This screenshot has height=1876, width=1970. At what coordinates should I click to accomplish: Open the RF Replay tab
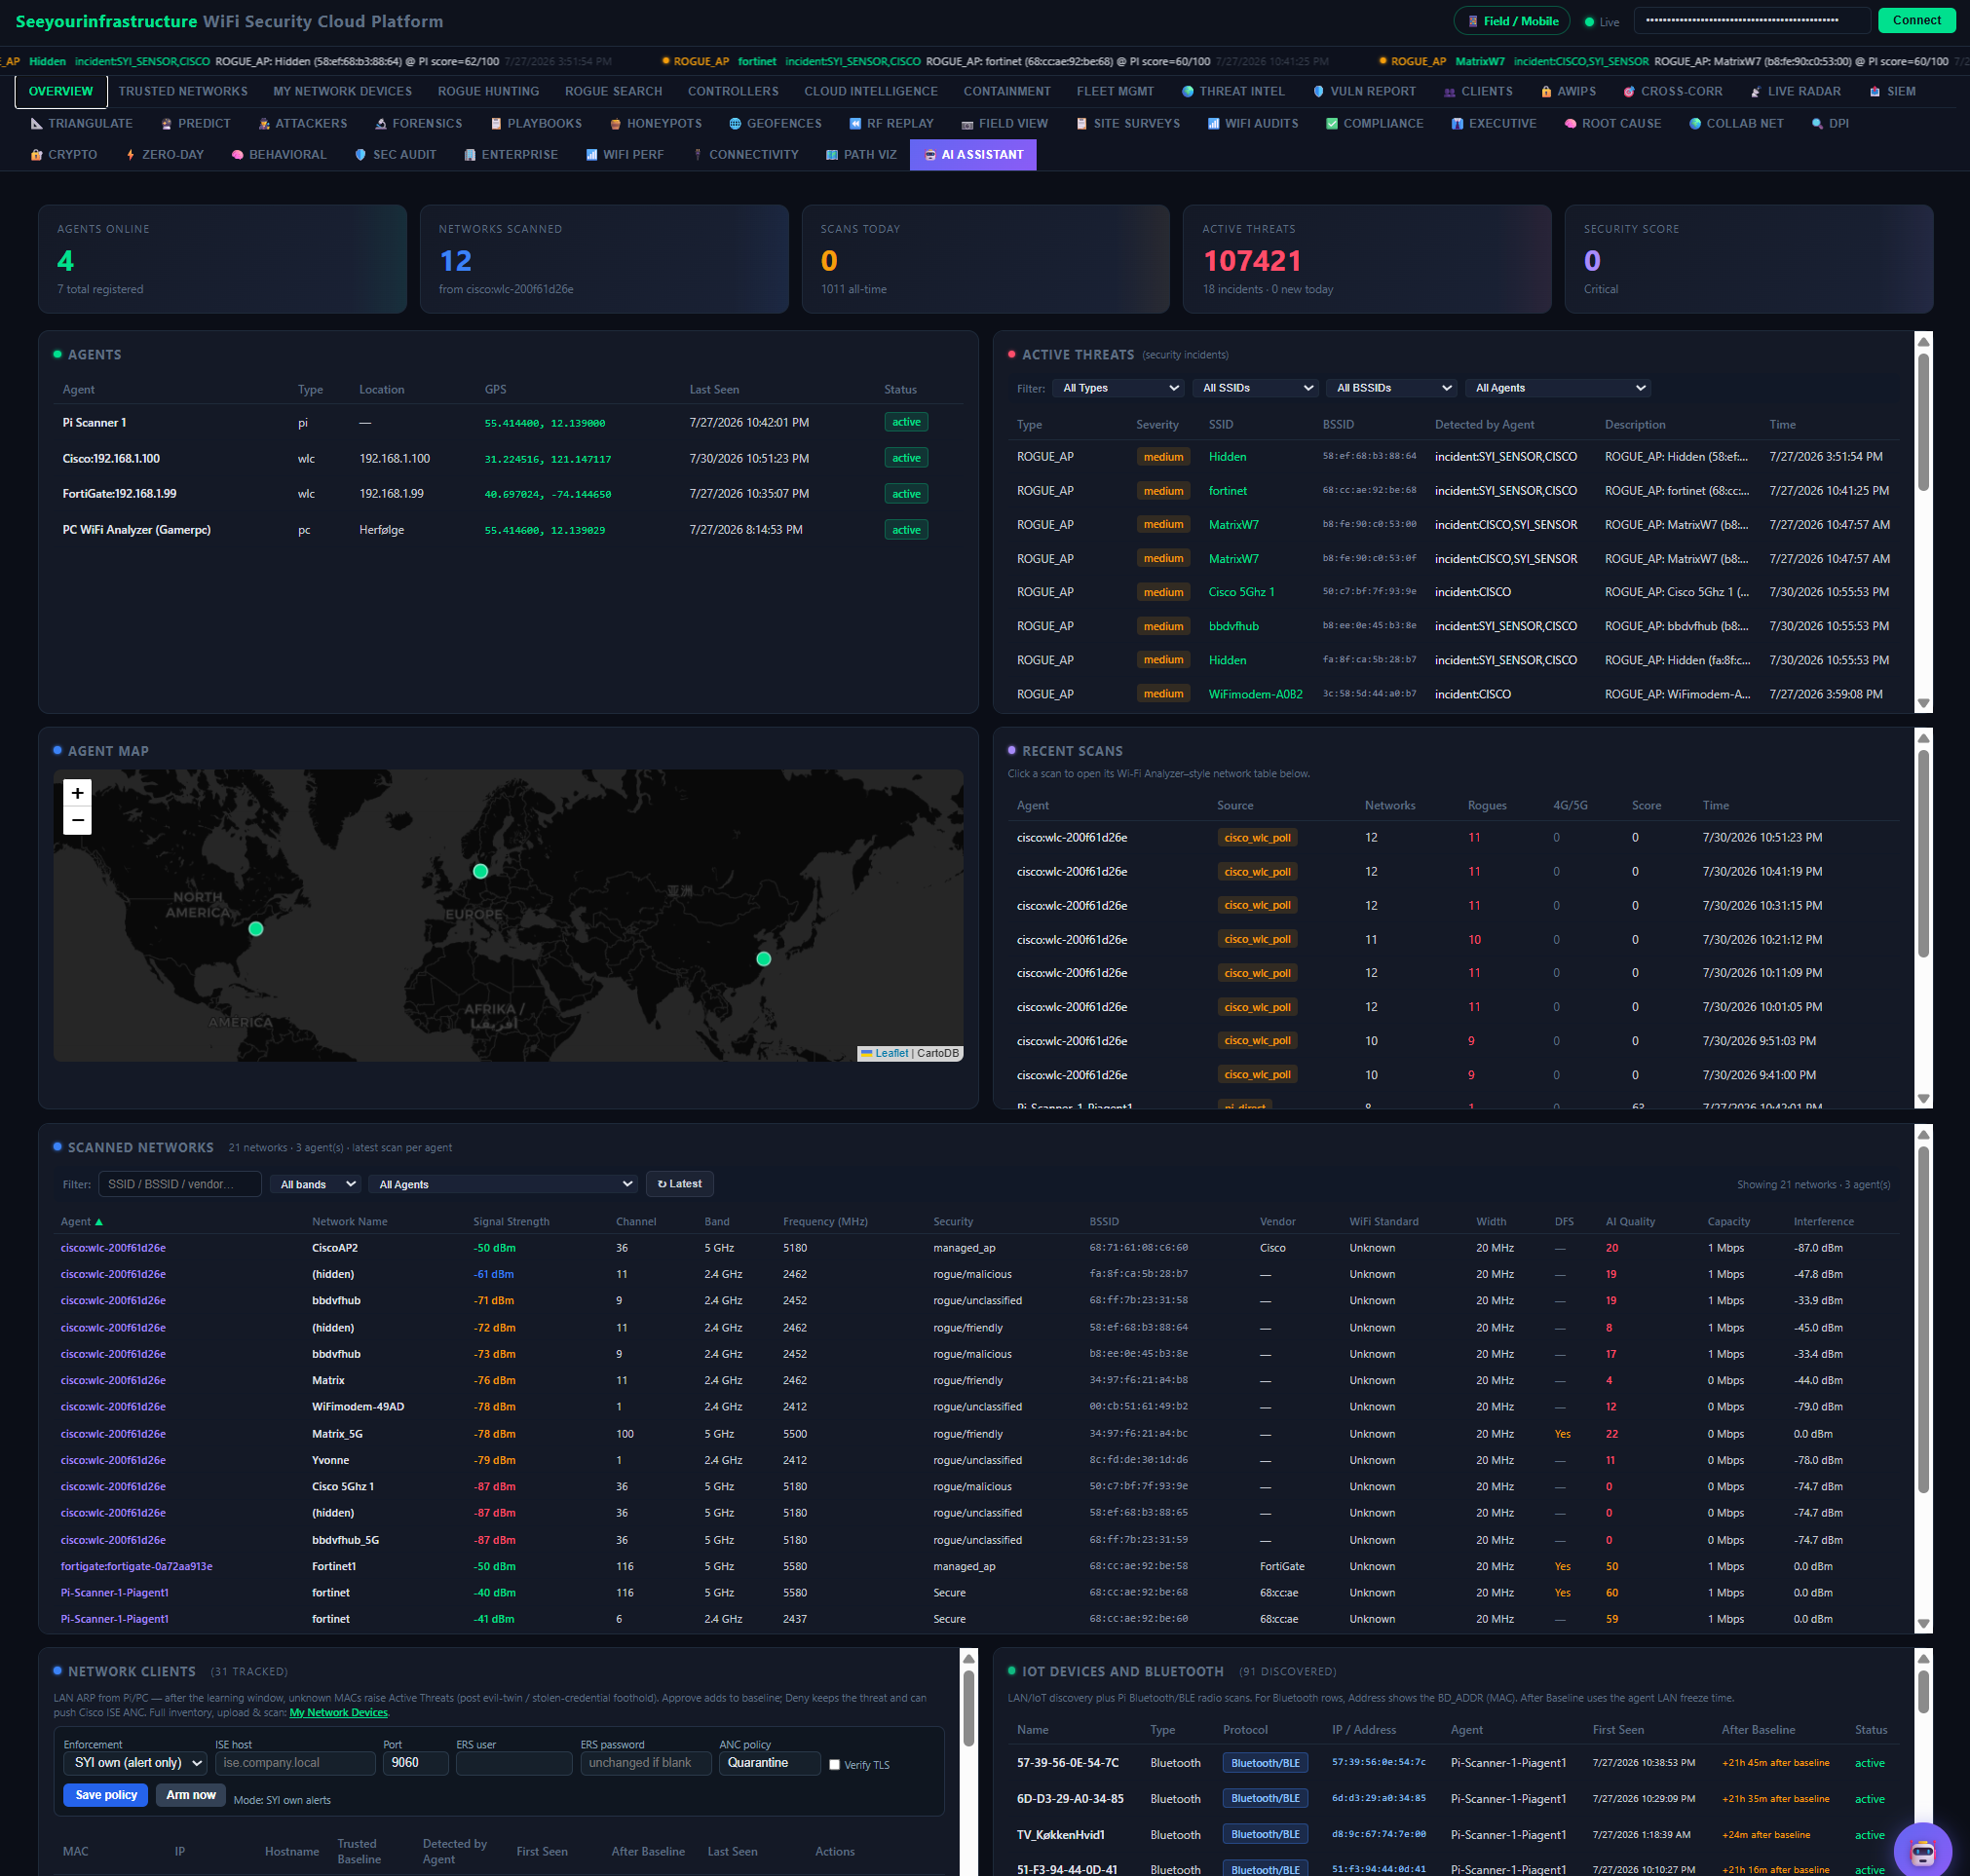891,123
